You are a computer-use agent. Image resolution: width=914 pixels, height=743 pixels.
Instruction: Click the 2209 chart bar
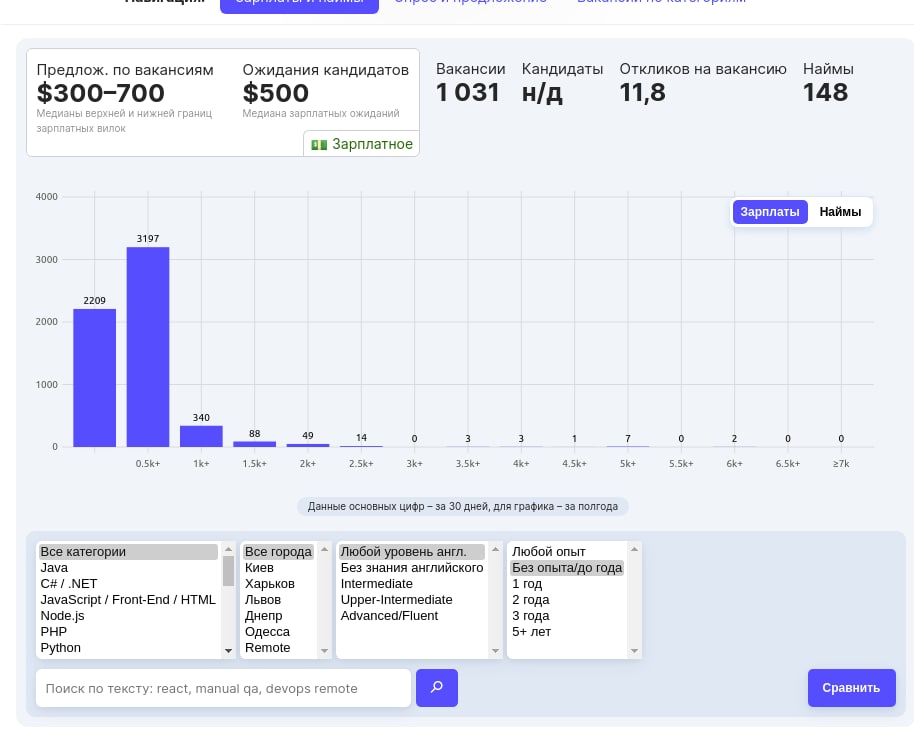[94, 378]
